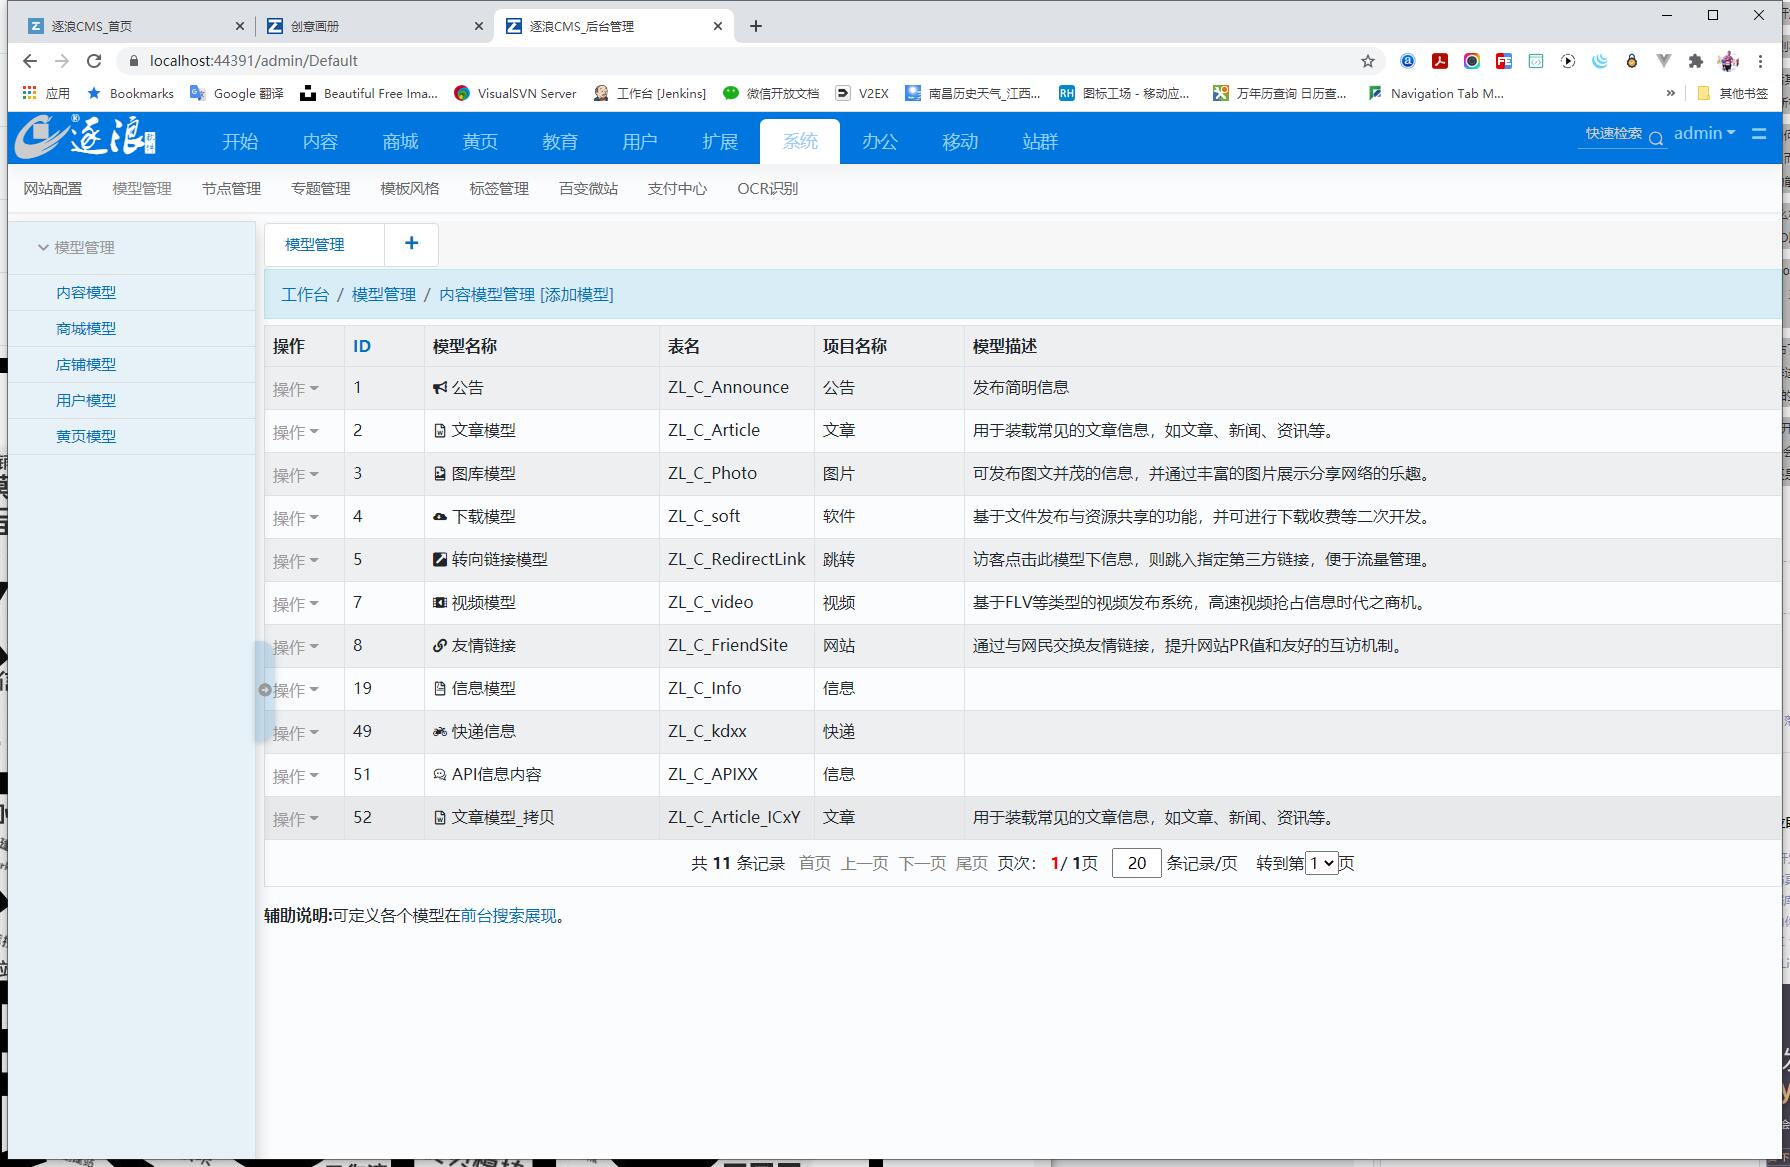Open 操作 dropdown for 文章模型 row
The image size is (1790, 1167).
[295, 432]
